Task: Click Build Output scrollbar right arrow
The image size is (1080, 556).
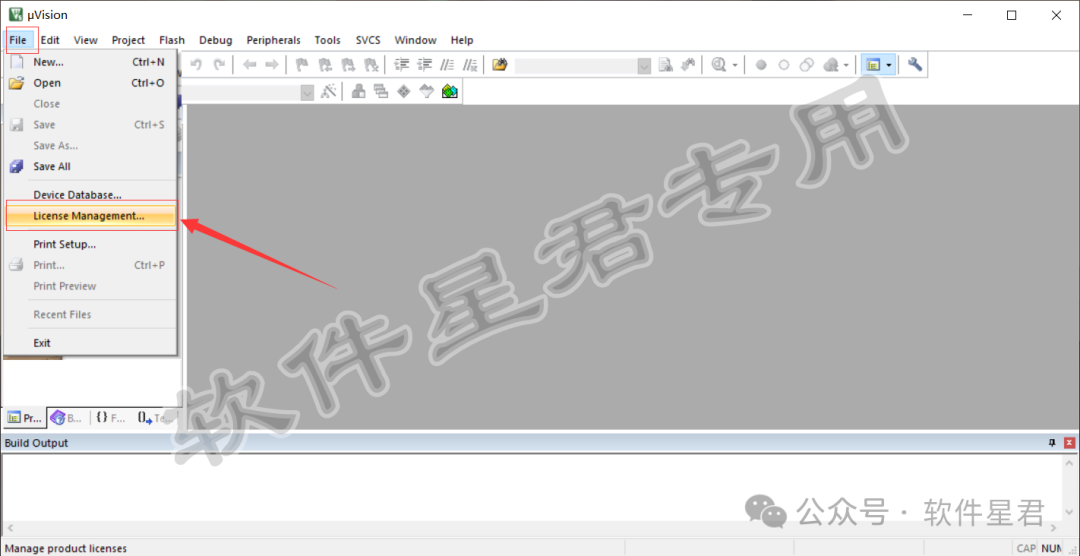Action: (x=1053, y=528)
